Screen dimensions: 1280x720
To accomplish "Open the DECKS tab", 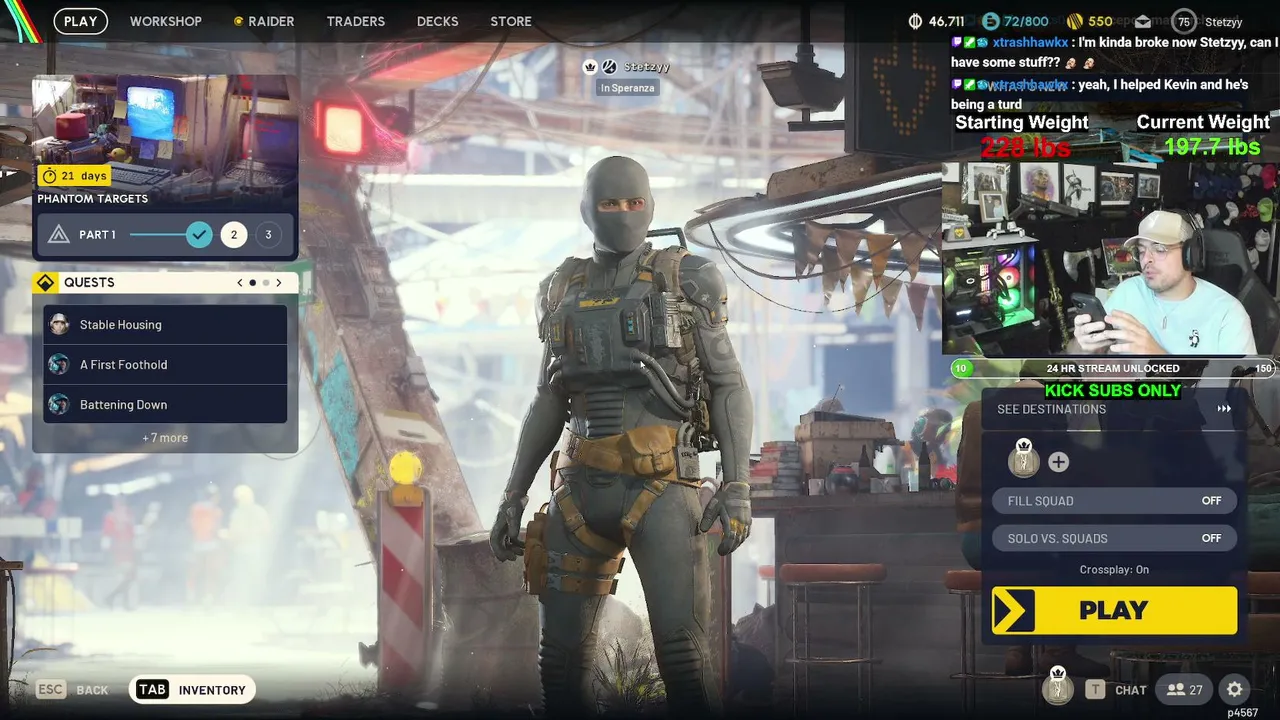I will coord(437,21).
